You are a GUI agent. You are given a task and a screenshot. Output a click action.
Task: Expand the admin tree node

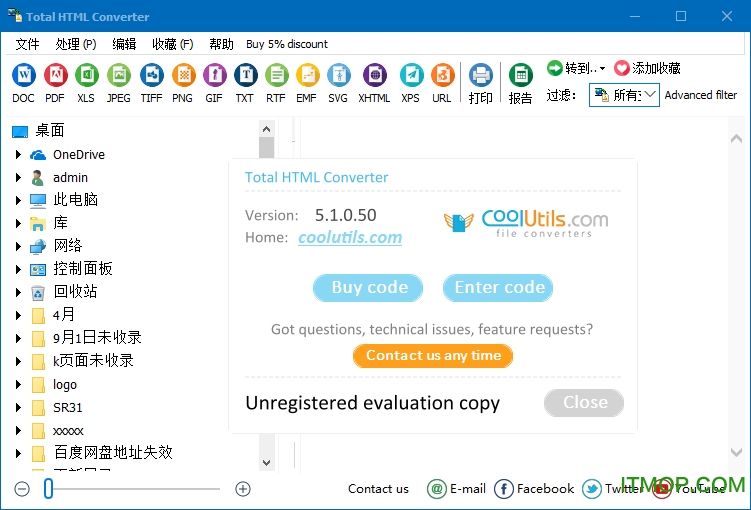tap(18, 177)
